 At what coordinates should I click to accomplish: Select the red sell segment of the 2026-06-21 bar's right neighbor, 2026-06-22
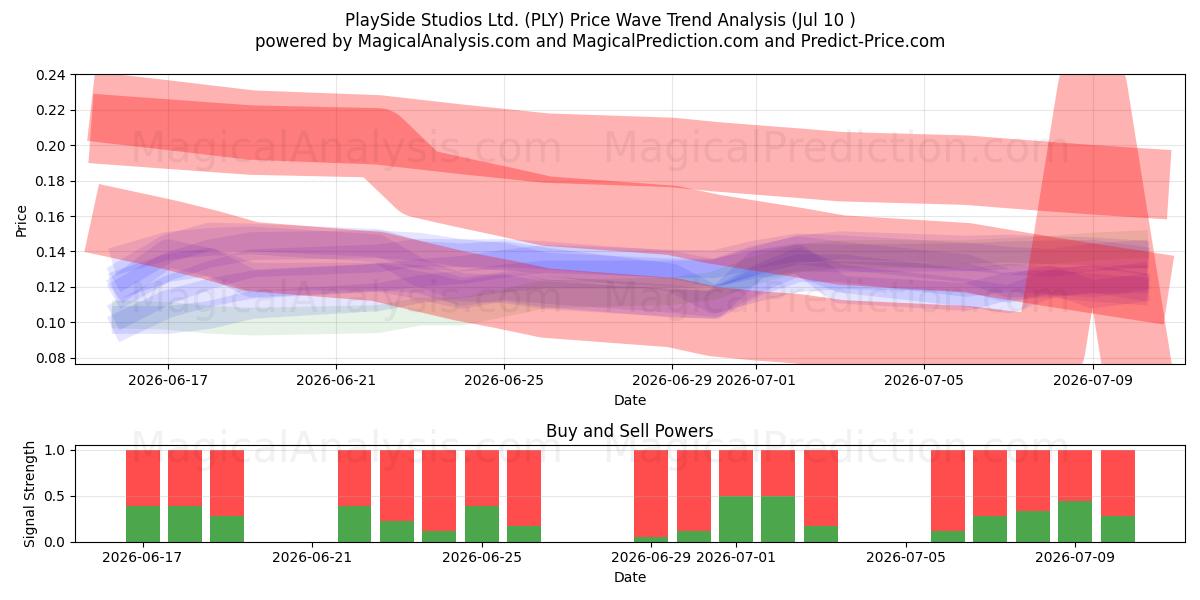pyautogui.click(x=355, y=478)
